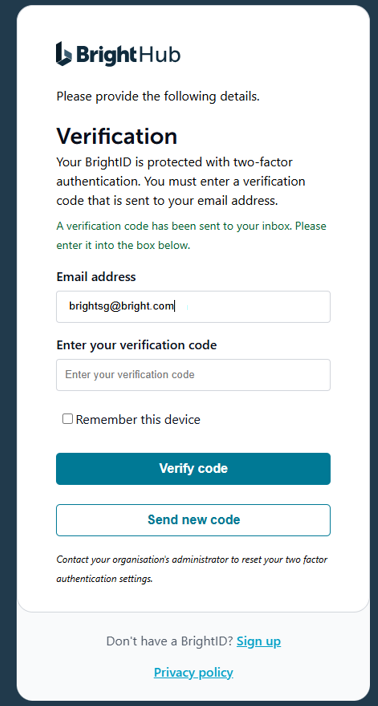This screenshot has width=378, height=706.
Task: Open the Privacy policy link
Action: click(x=194, y=673)
